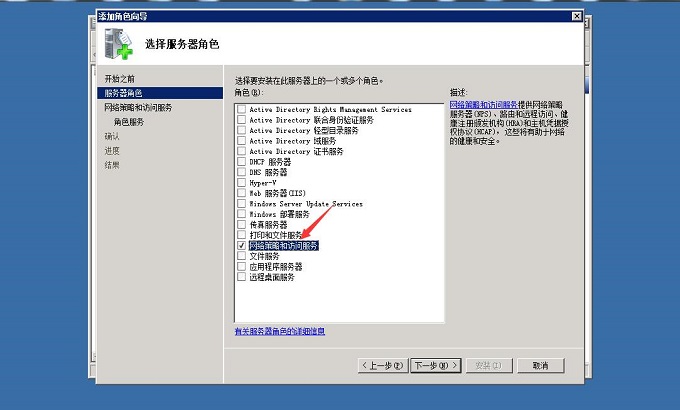The image size is (680, 410).
Task: Check Windows Server Update Services role
Action: pyautogui.click(x=241, y=204)
